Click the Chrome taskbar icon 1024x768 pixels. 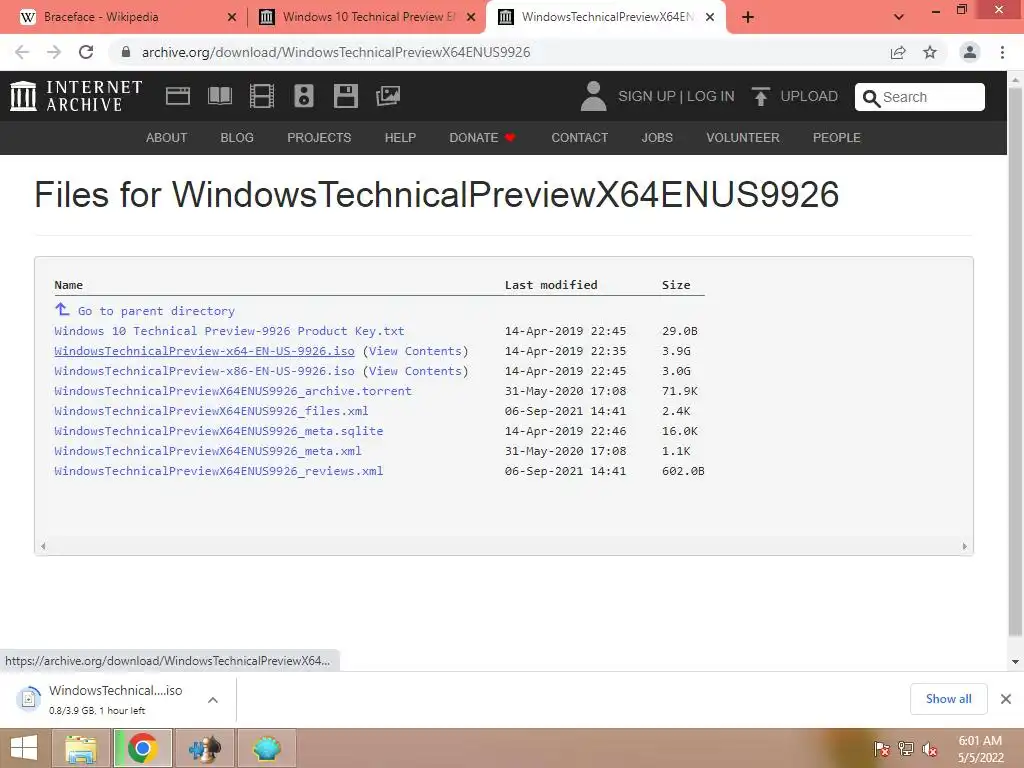[x=142, y=748]
